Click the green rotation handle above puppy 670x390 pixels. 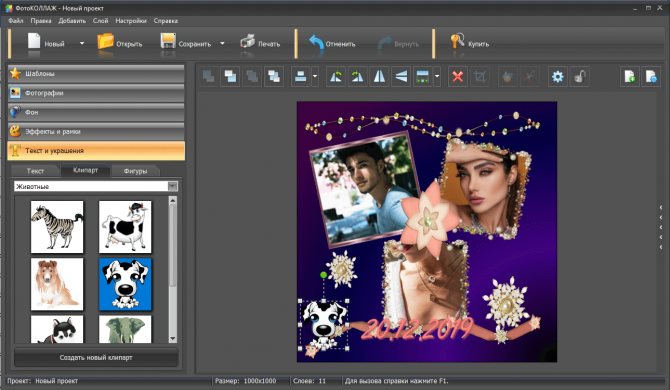[x=323, y=275]
